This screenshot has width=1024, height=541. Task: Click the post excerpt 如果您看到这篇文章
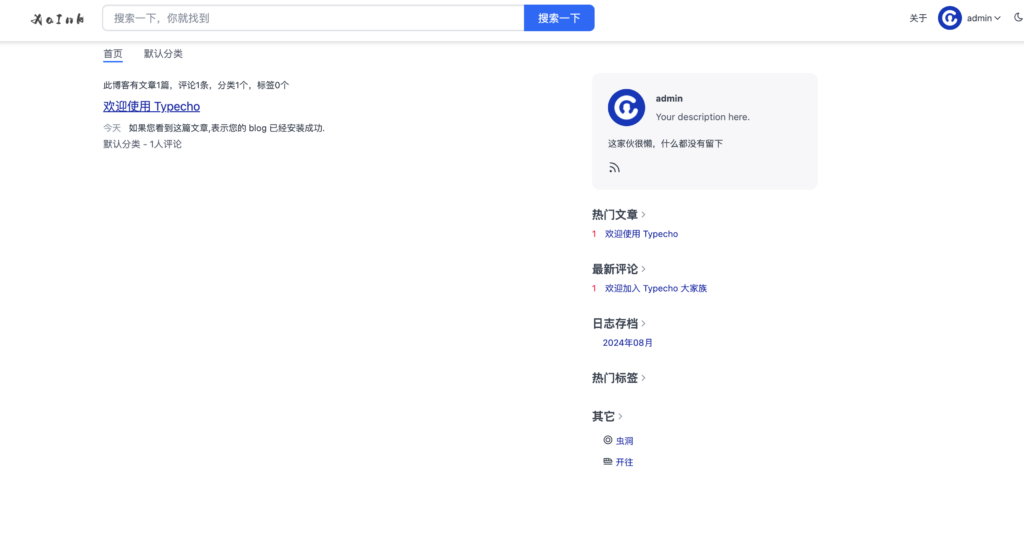(227, 128)
